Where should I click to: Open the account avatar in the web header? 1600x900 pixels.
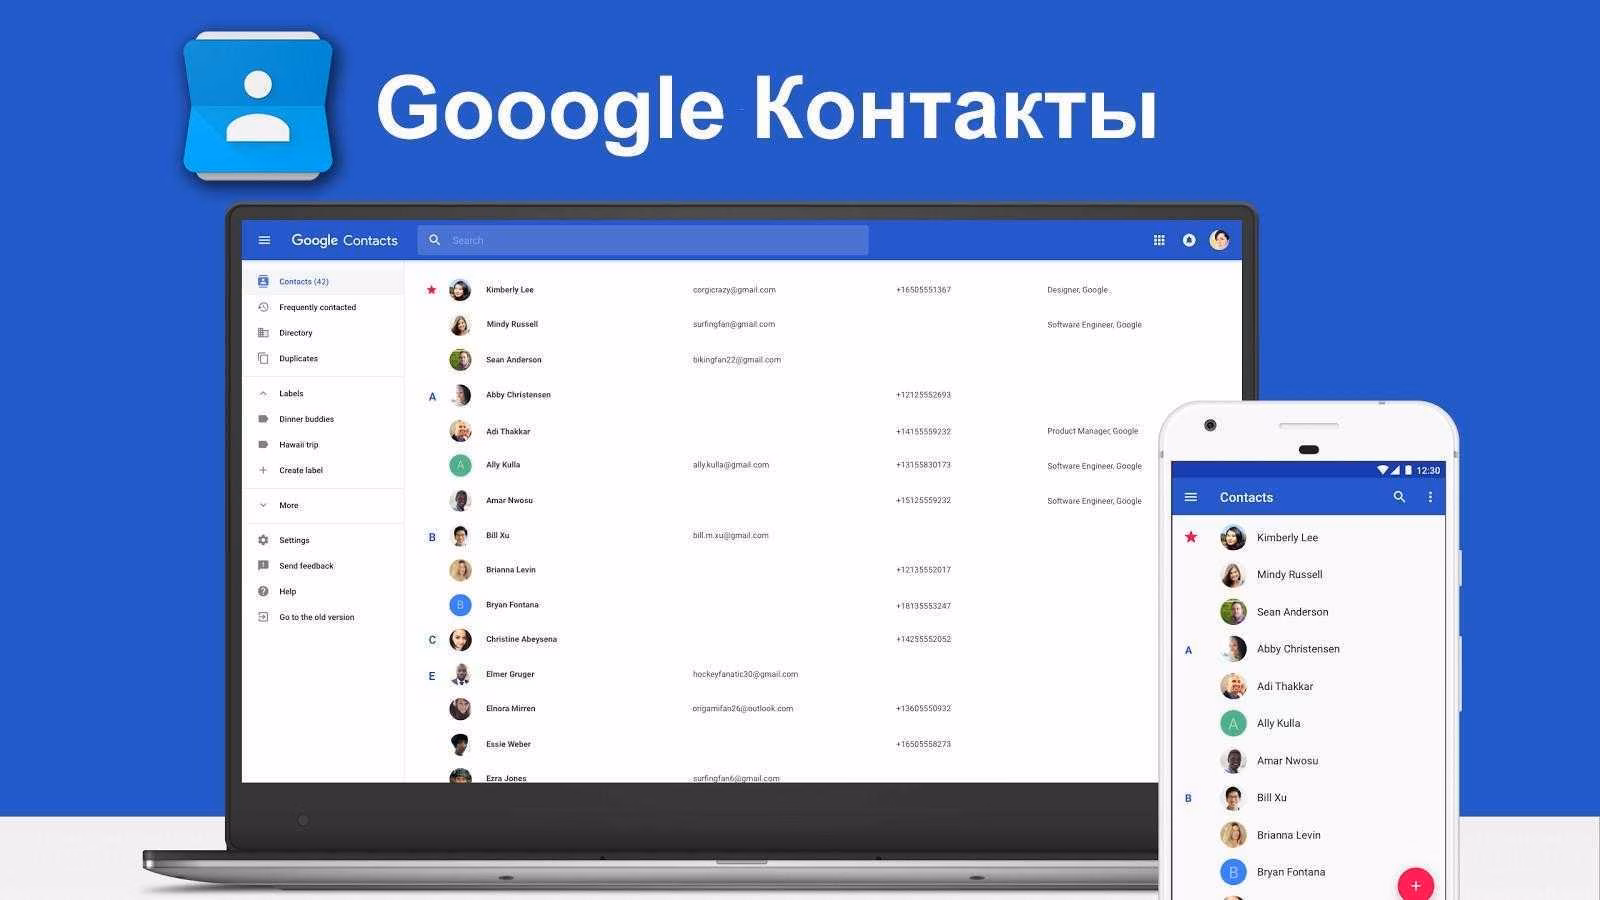[1219, 240]
